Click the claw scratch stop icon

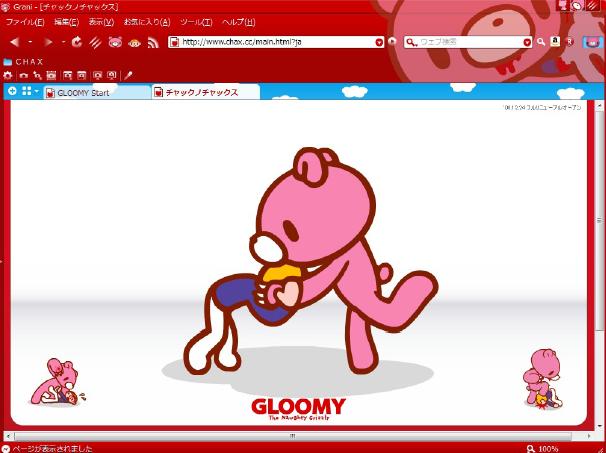coord(95,42)
